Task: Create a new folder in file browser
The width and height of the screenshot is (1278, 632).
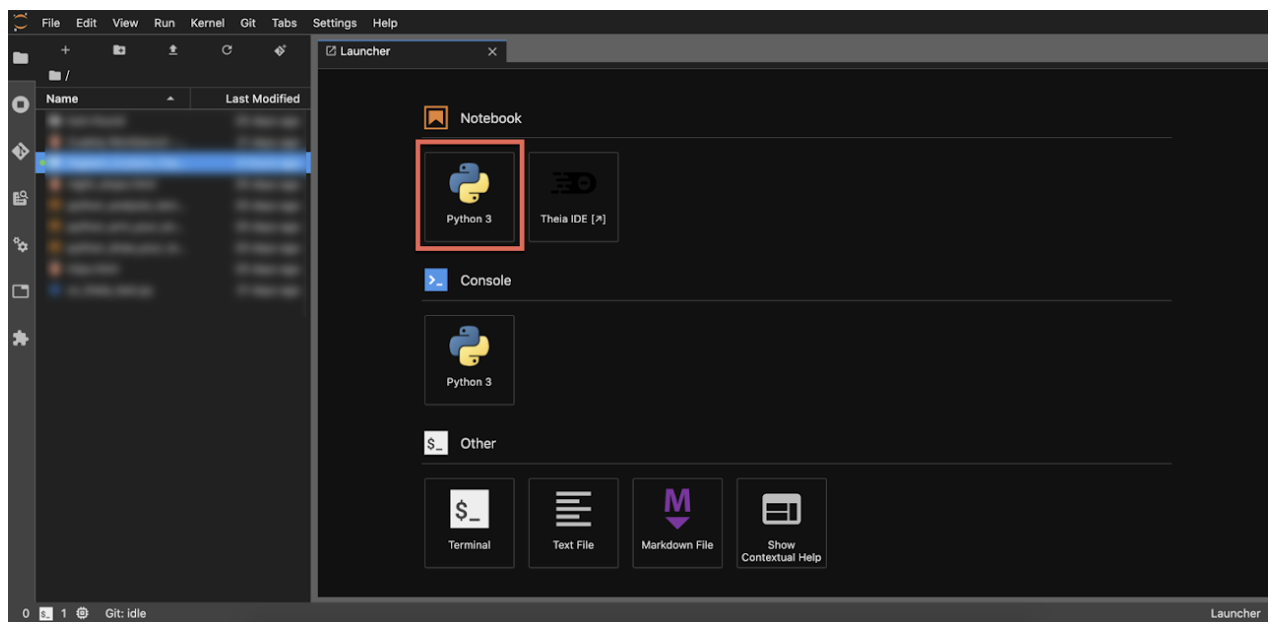Action: (119, 50)
